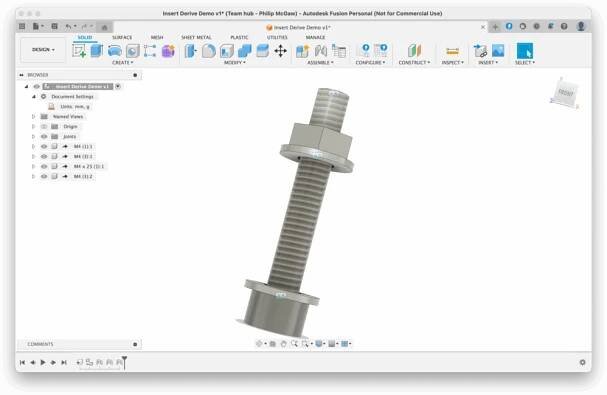Select the Offset Plane construct tool
The image size is (607, 395).
(414, 51)
